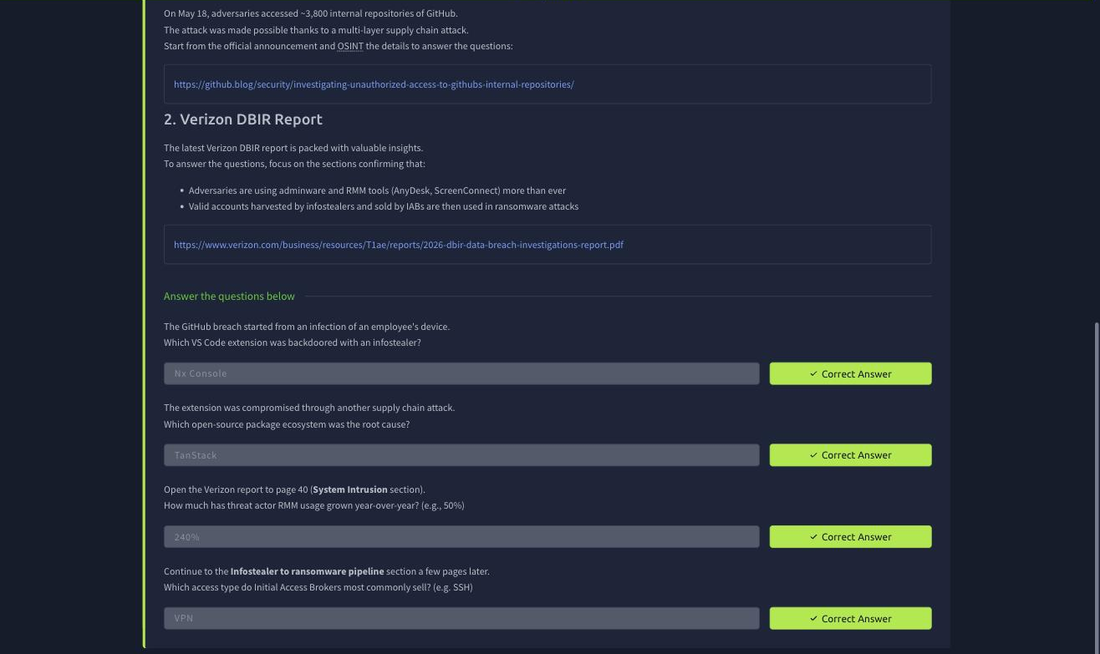The image size is (1100, 654).
Task: Click Correct Answer button beside 240%
Action: point(850,537)
